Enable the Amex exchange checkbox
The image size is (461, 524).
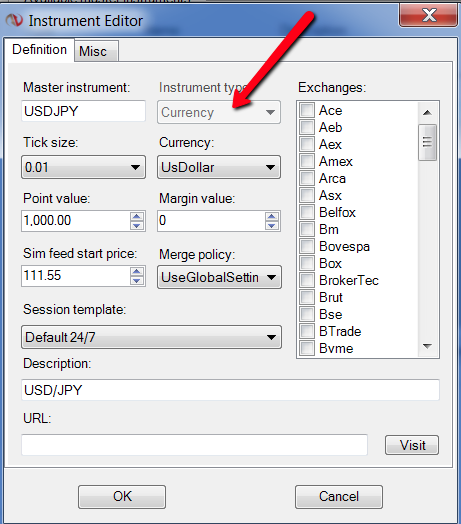(x=307, y=161)
